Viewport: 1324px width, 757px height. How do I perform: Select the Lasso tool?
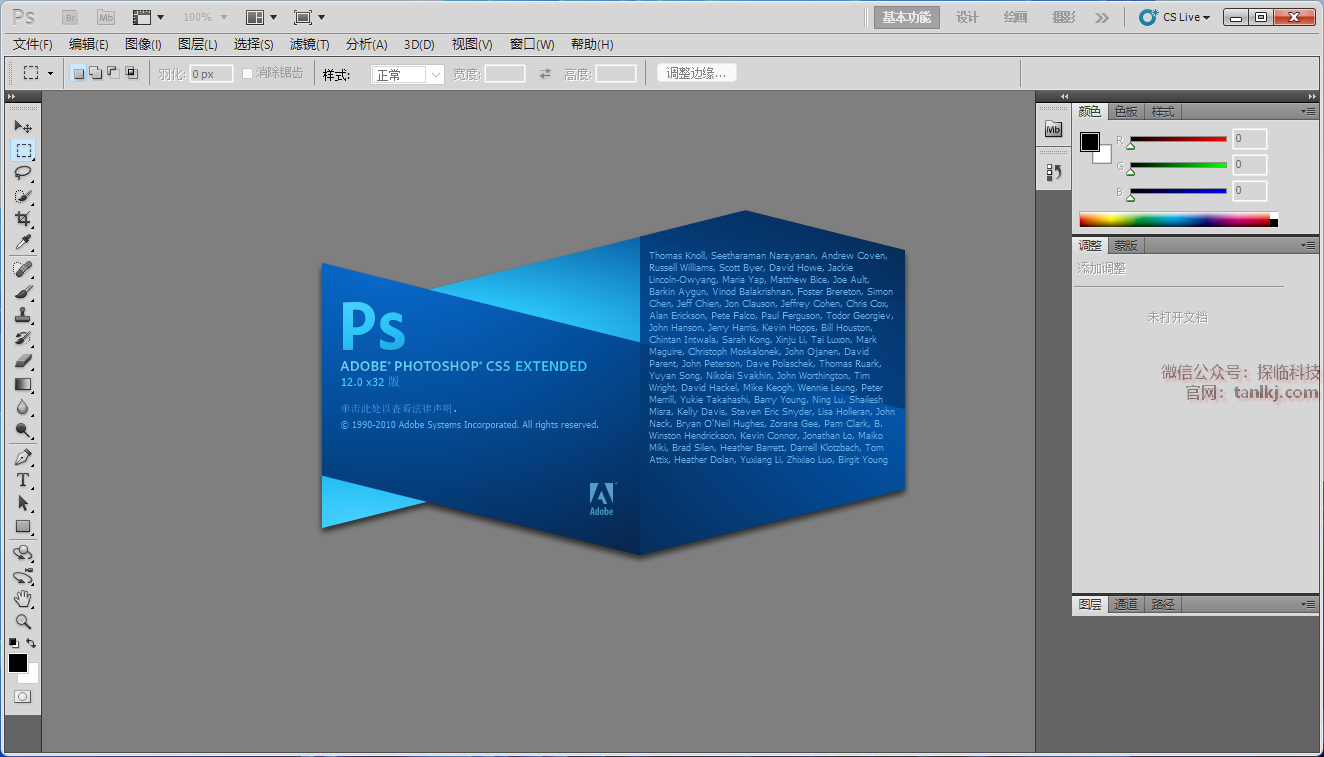[23, 173]
